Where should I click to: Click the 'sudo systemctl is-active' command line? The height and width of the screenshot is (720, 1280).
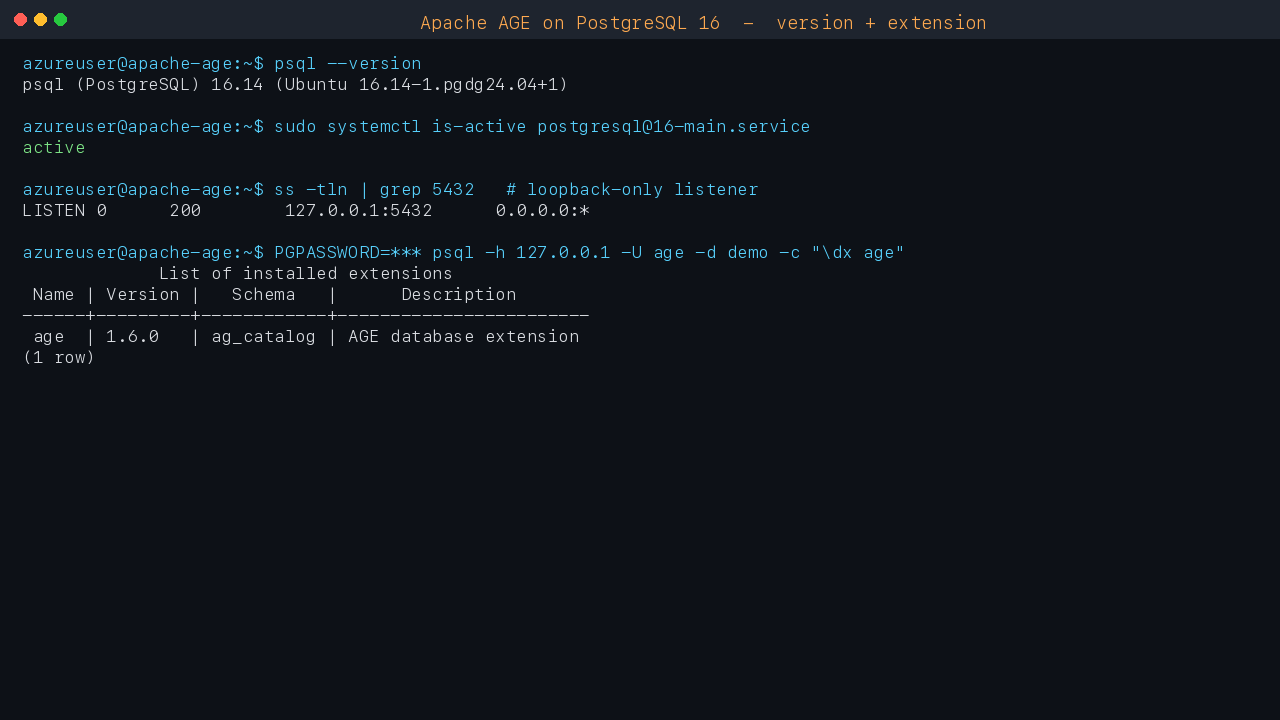tap(416, 127)
